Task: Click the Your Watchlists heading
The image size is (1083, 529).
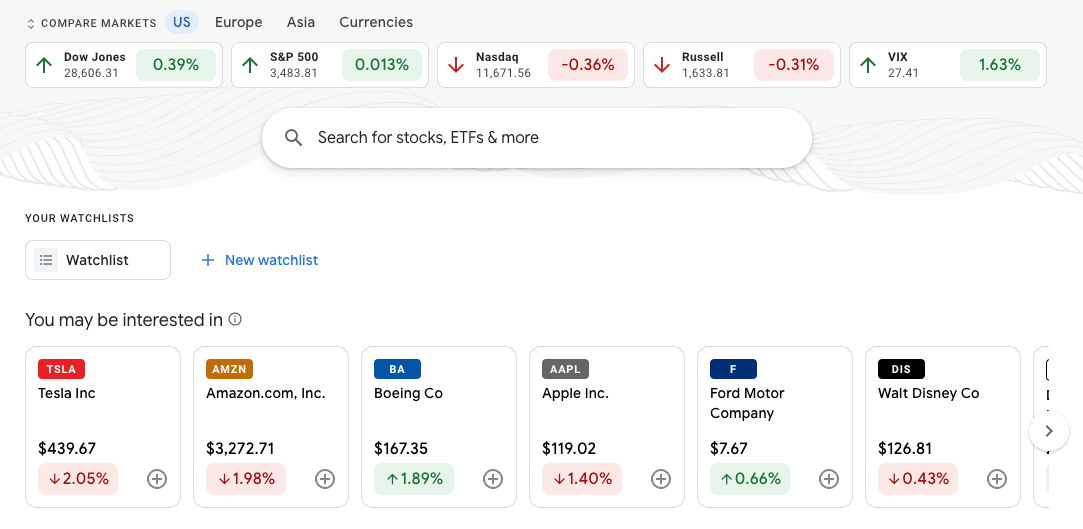Action: pyautogui.click(x=79, y=218)
